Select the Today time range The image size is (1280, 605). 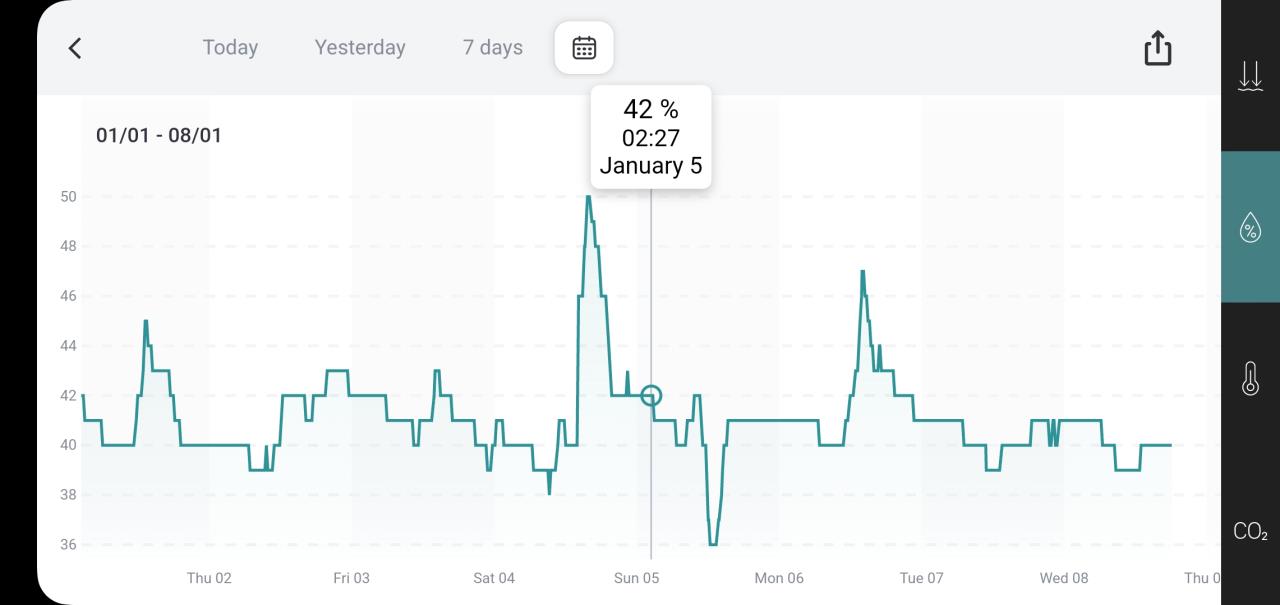click(x=230, y=48)
